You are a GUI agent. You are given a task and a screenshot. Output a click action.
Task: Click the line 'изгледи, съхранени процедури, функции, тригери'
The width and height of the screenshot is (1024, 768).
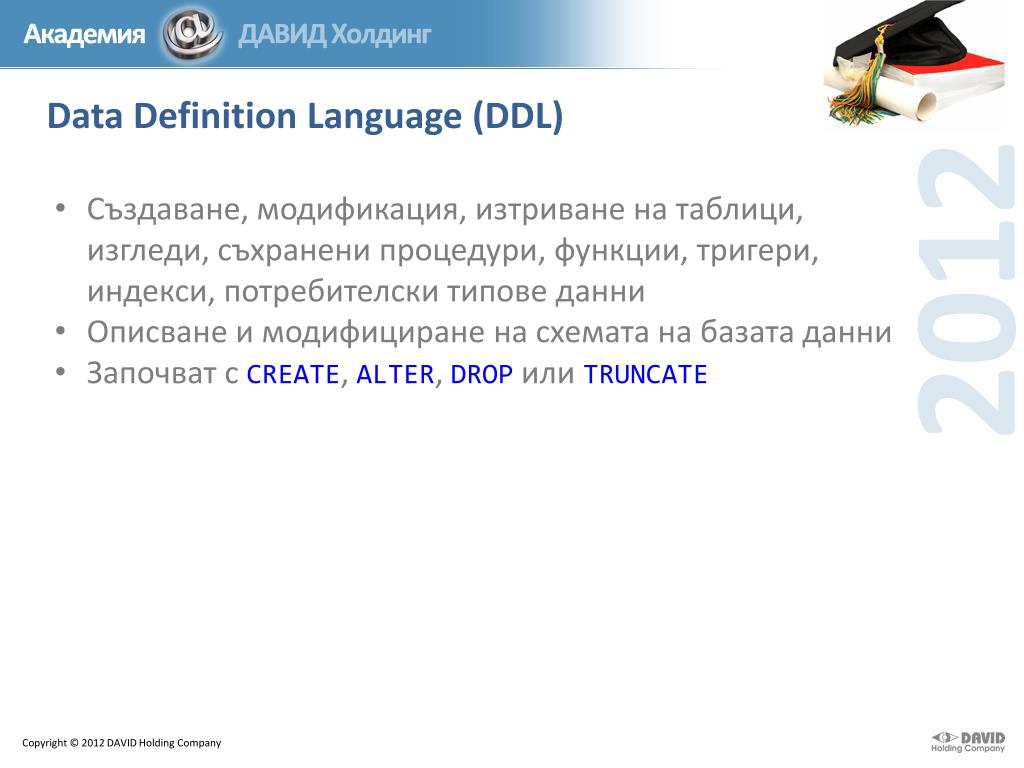point(453,251)
